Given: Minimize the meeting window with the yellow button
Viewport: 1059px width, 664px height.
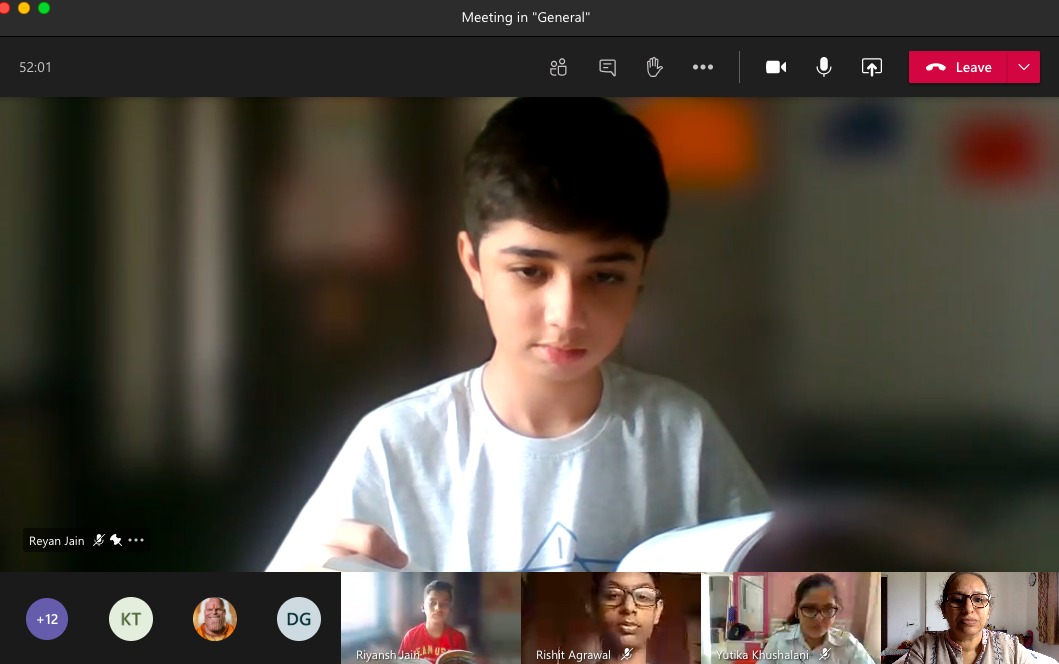Looking at the screenshot, I should click(x=24, y=8).
